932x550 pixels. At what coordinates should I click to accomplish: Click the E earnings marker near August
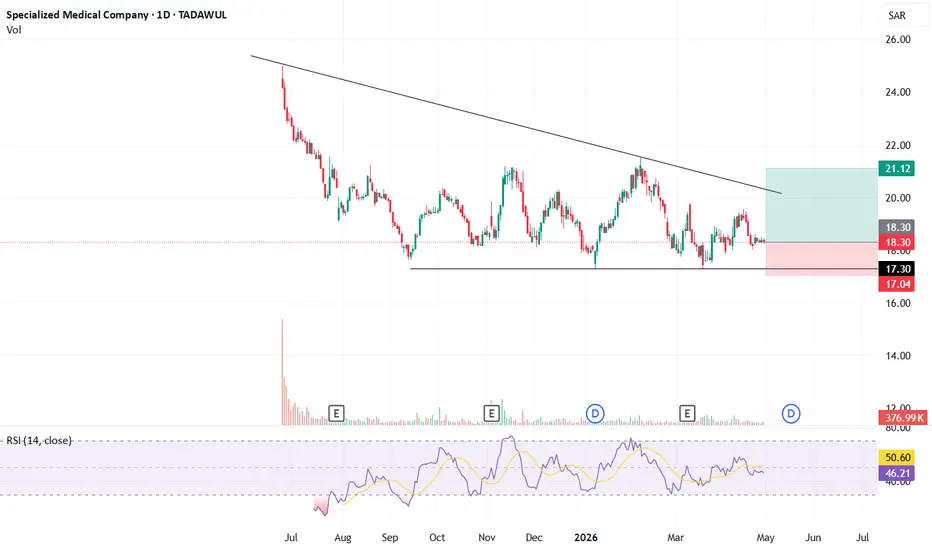click(x=336, y=413)
